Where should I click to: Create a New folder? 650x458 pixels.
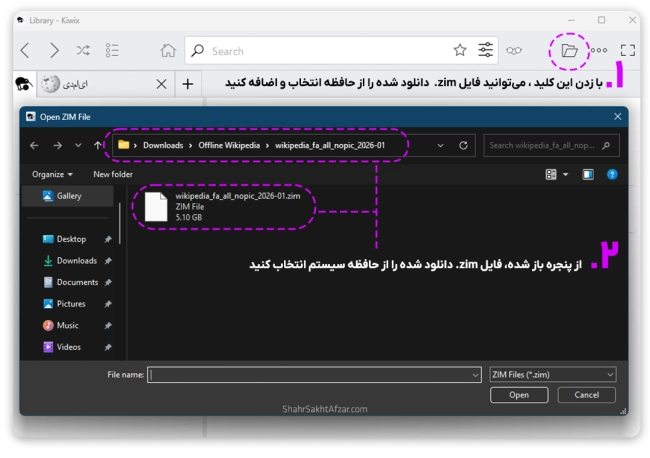(x=113, y=174)
